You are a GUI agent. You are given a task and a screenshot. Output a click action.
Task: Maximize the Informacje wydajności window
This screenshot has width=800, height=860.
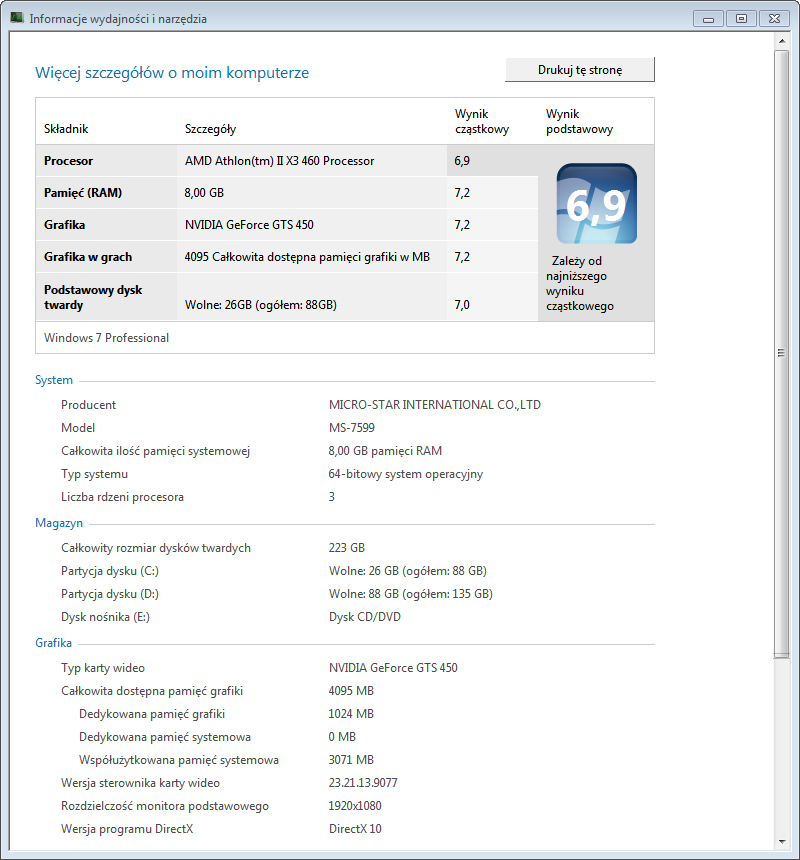[x=741, y=18]
